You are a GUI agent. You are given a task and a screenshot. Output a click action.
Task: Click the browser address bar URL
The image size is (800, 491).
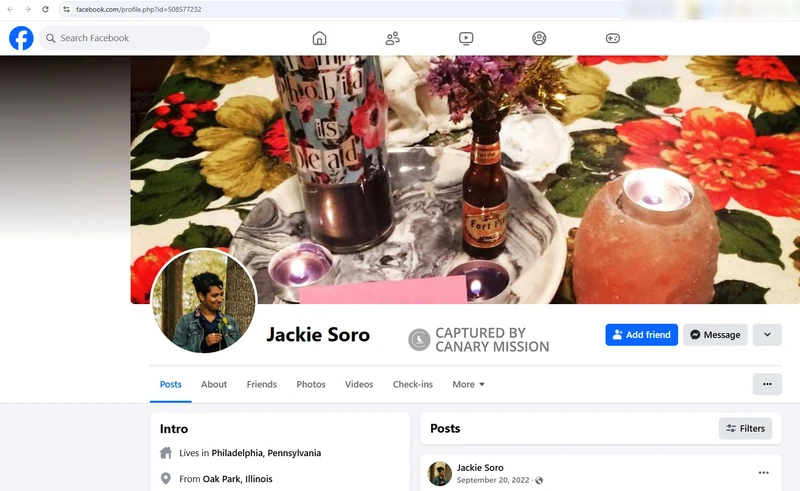coord(139,9)
